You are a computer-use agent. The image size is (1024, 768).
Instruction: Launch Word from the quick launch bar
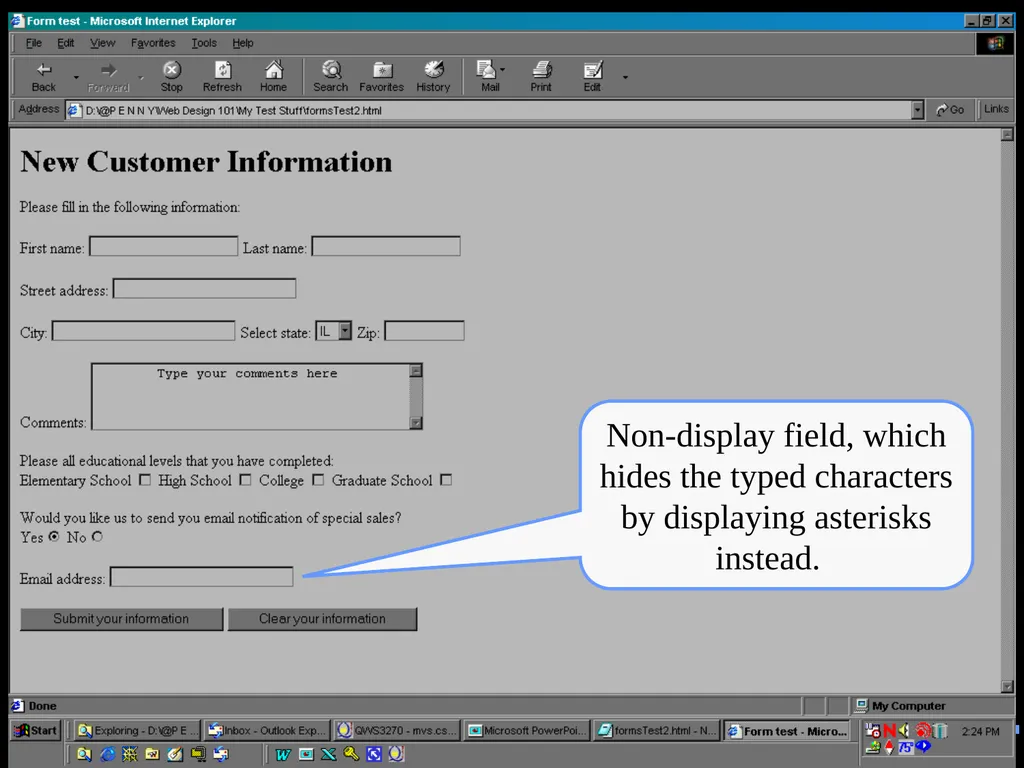click(x=283, y=755)
